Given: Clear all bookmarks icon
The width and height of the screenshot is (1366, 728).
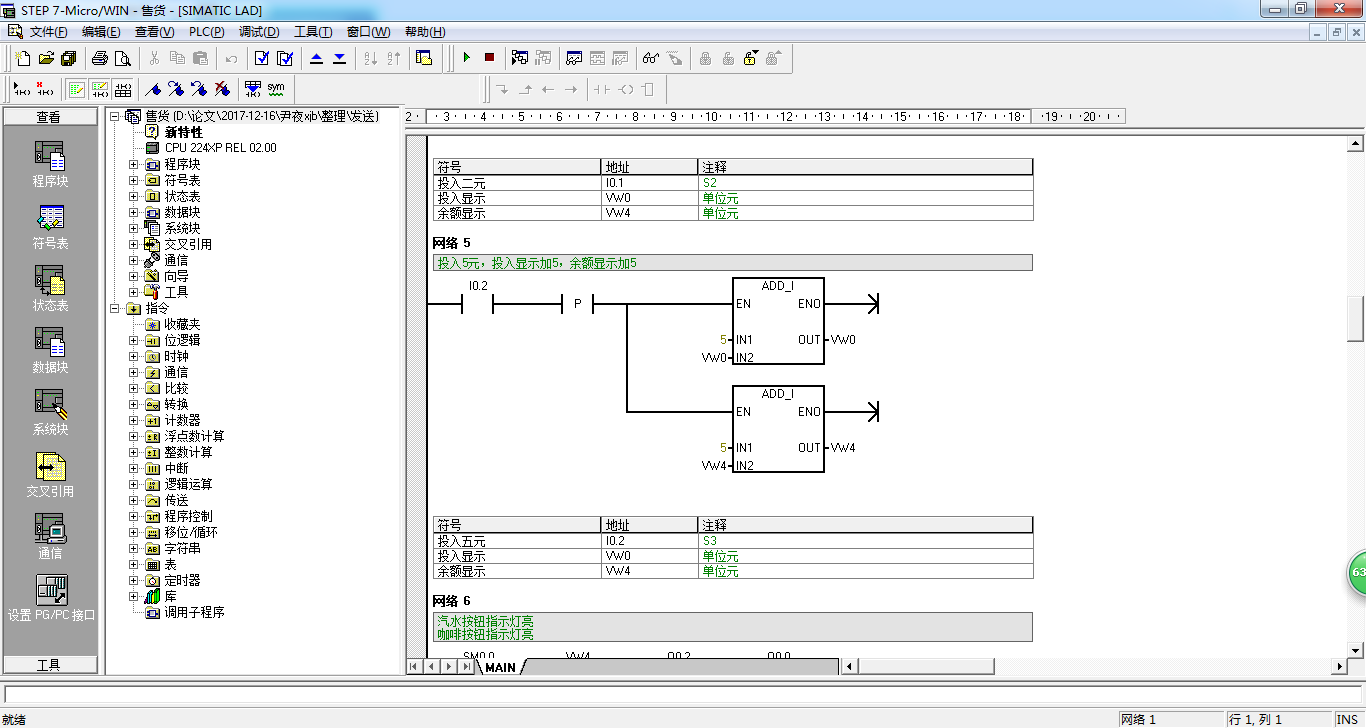Looking at the screenshot, I should click(223, 89).
